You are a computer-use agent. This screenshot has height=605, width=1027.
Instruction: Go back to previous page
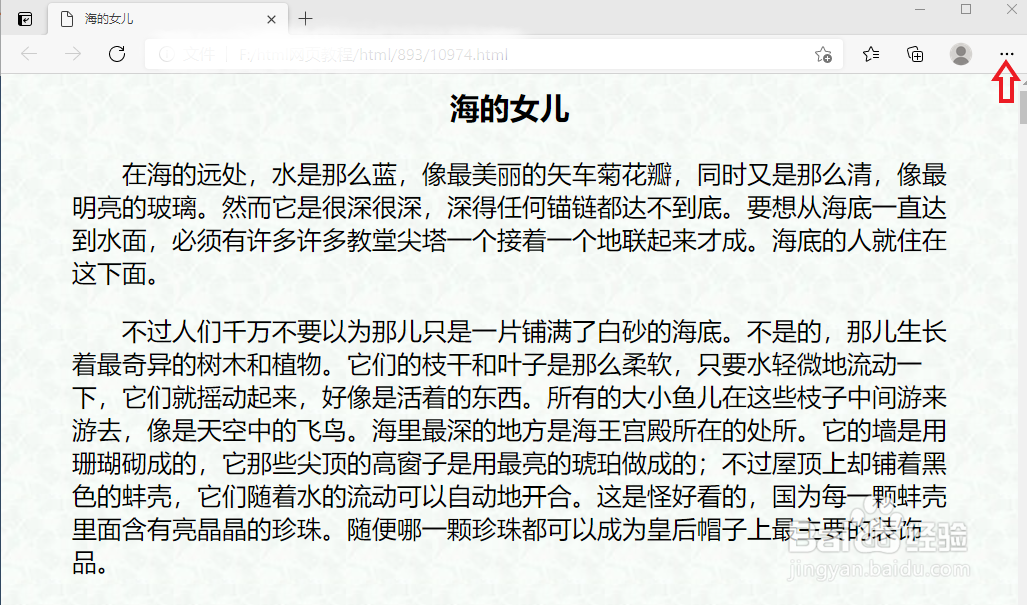coord(29,54)
